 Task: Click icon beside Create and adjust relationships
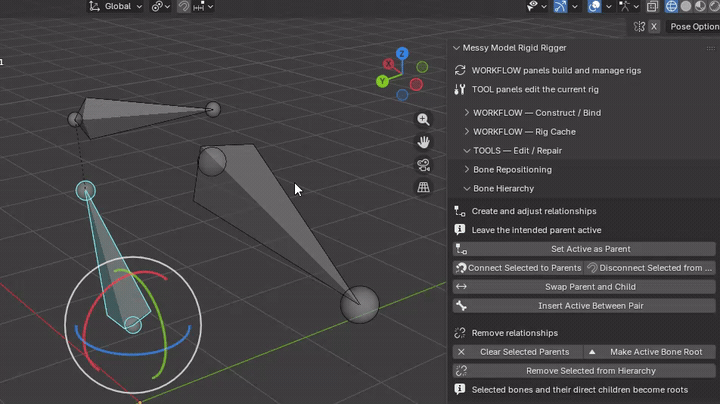click(x=460, y=211)
